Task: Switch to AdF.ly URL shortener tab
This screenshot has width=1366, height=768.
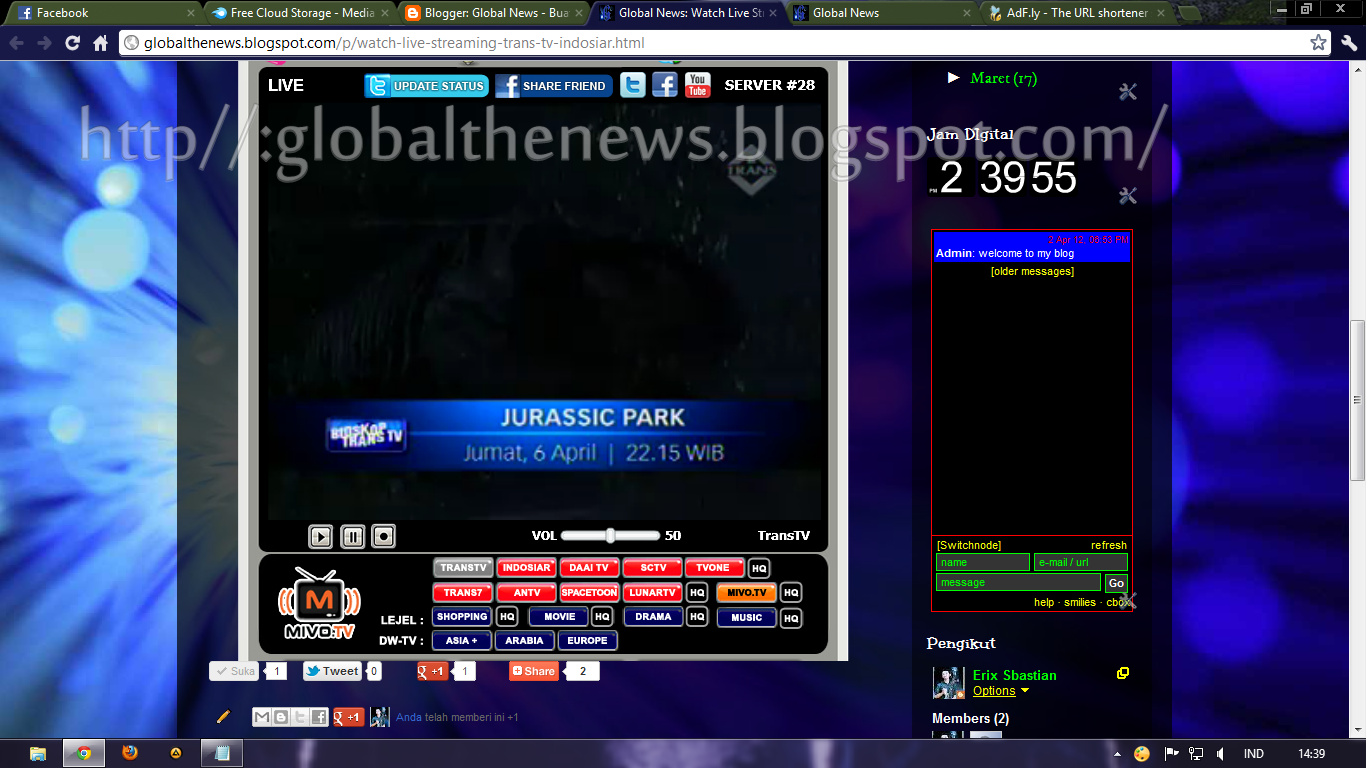Action: pyautogui.click(x=1075, y=13)
